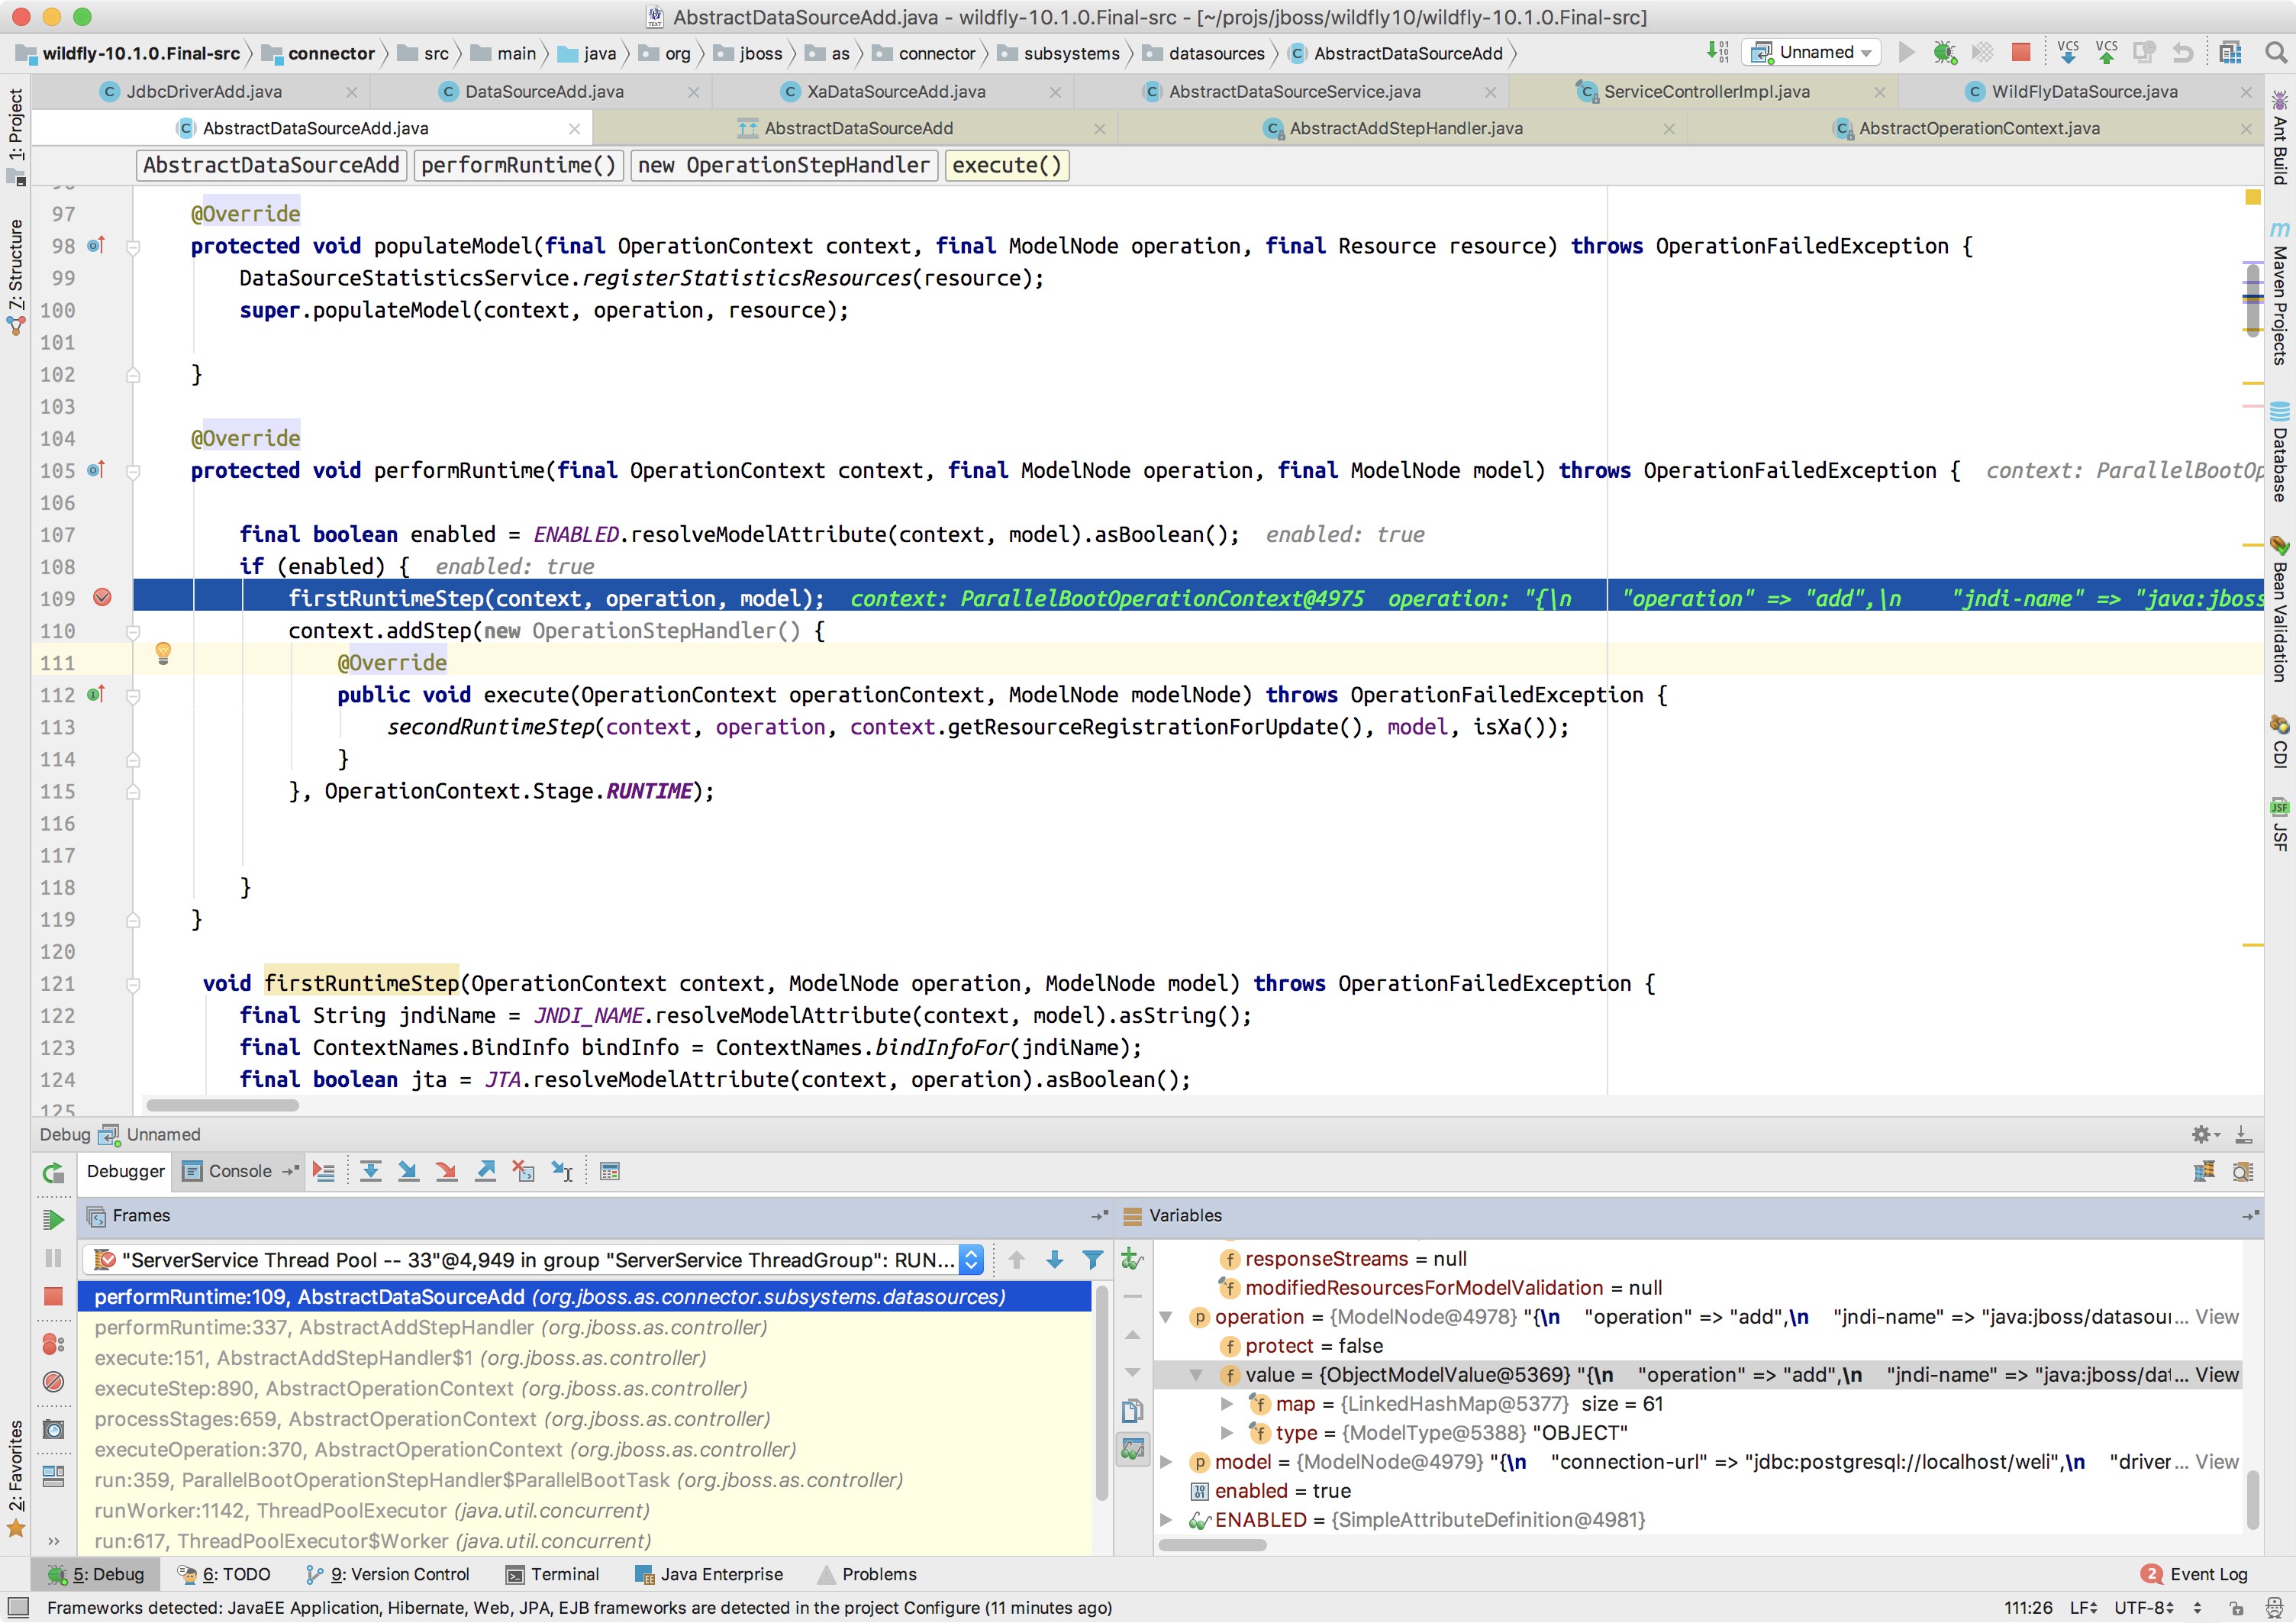Viewport: 2296px width, 1623px height.
Task: Resume program with green play icon
Action: pos(54,1219)
